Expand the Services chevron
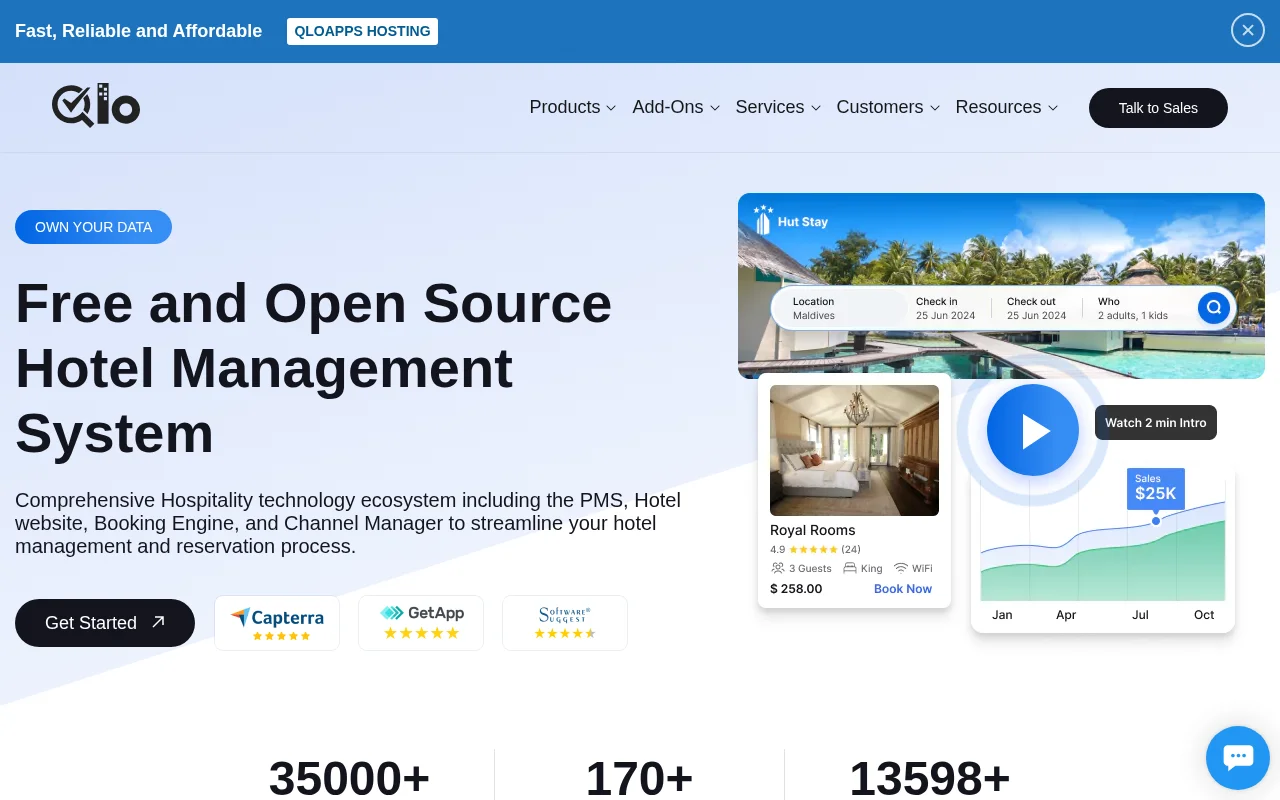Viewport: 1280px width, 800px height. pyautogui.click(x=816, y=108)
